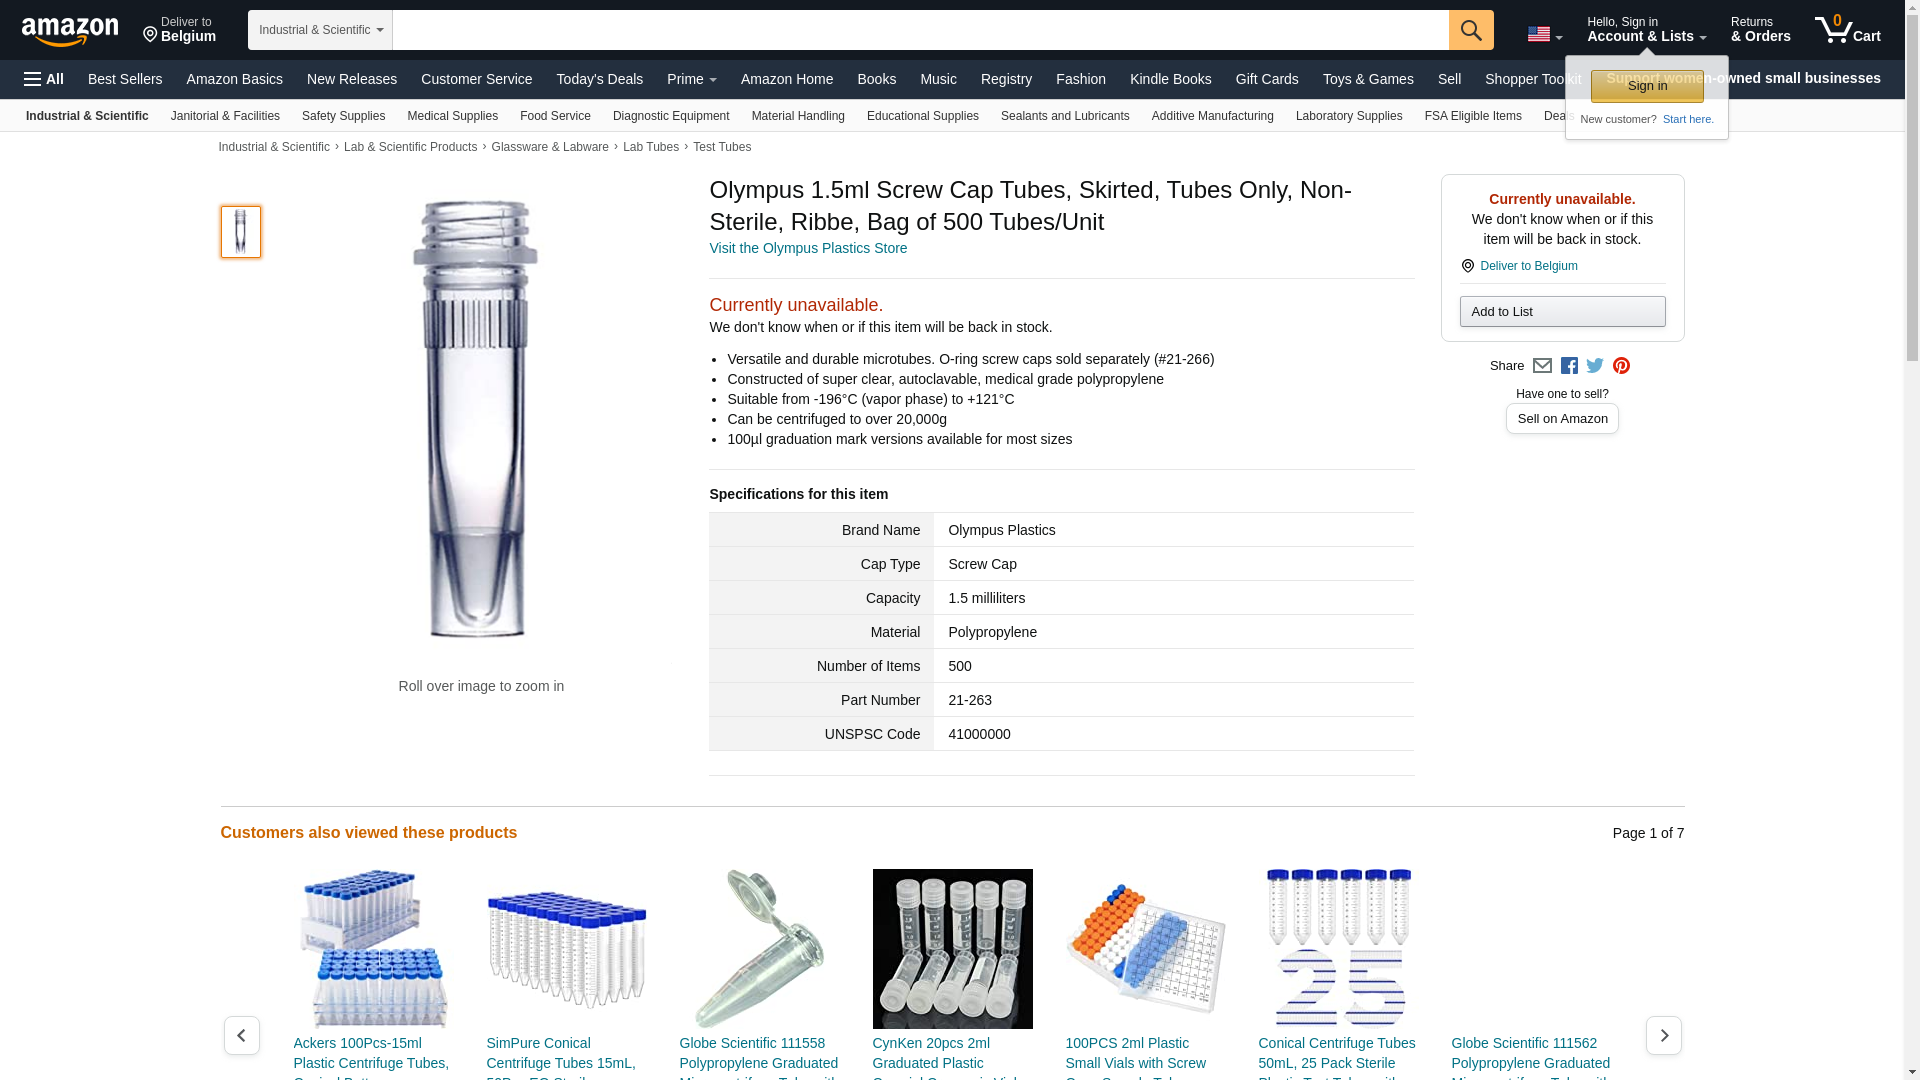Go to previous carousel page arrow
This screenshot has height=1080, width=1920.
tap(241, 1035)
